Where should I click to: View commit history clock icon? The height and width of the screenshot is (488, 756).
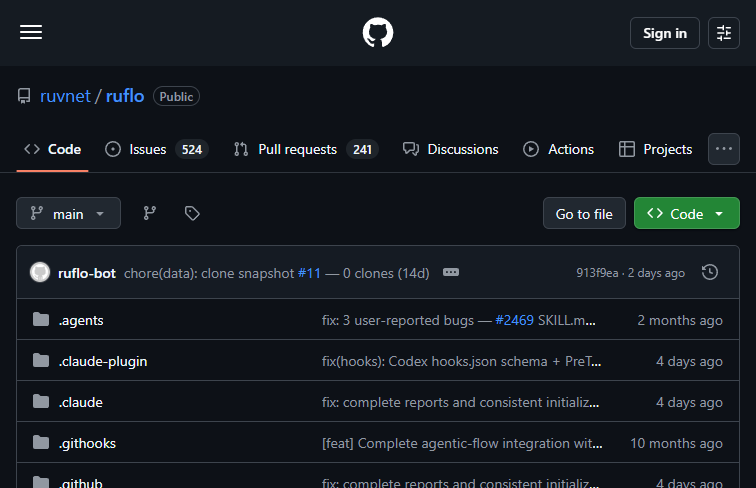tap(710, 272)
